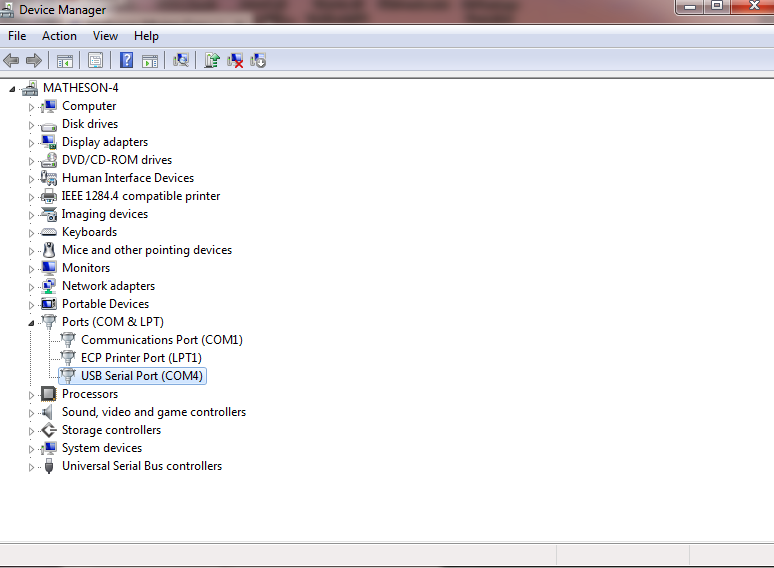Viewport: 774px width, 568px height.
Task: Click Update Driver Software toolbar icon
Action: point(212,60)
